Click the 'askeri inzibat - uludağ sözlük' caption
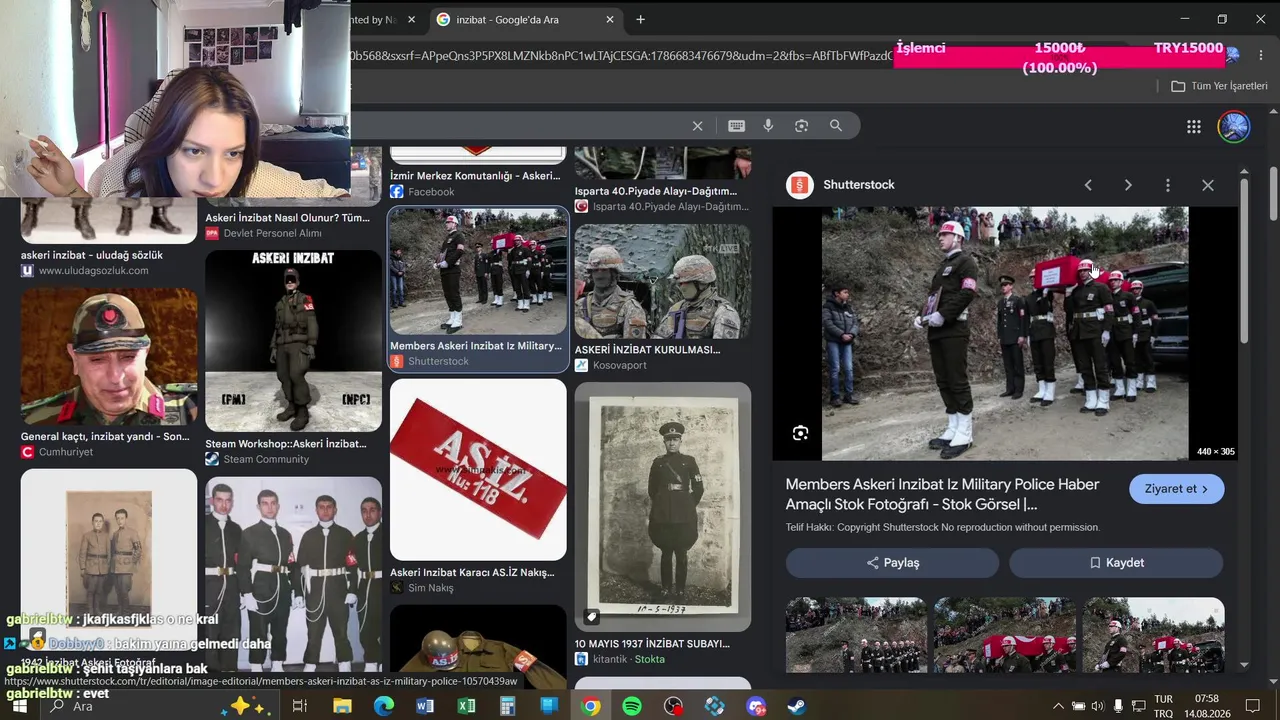Viewport: 1280px width, 720px height. 92,255
